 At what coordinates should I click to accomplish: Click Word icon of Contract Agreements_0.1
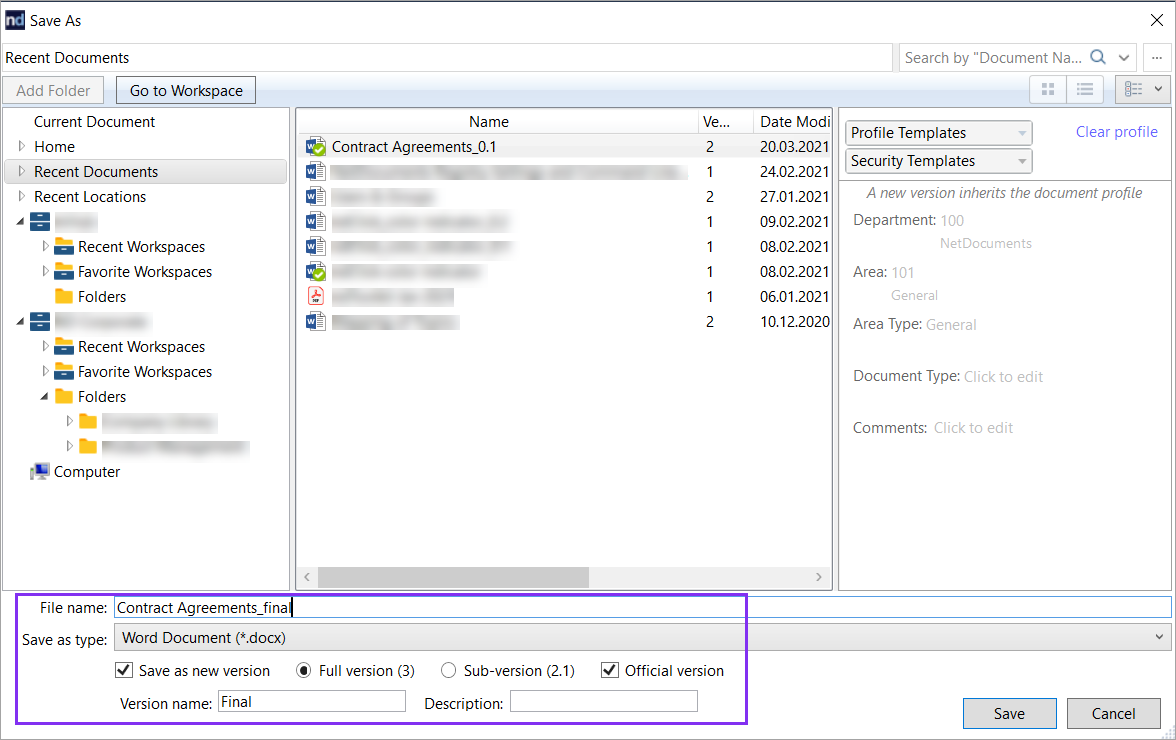pos(316,147)
